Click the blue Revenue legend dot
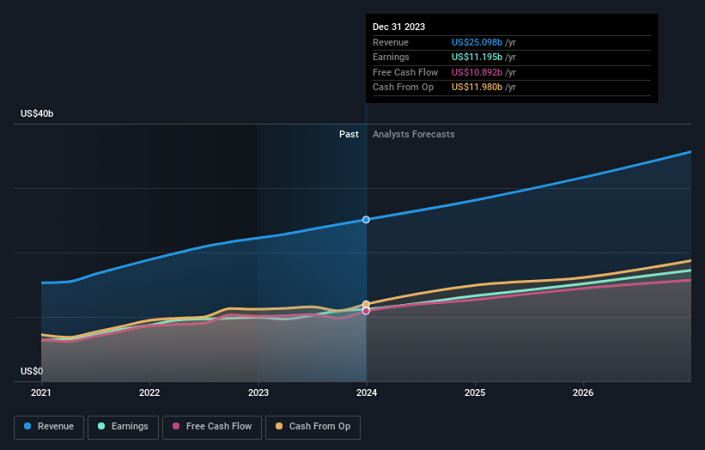The width and height of the screenshot is (705, 450). tap(27, 426)
